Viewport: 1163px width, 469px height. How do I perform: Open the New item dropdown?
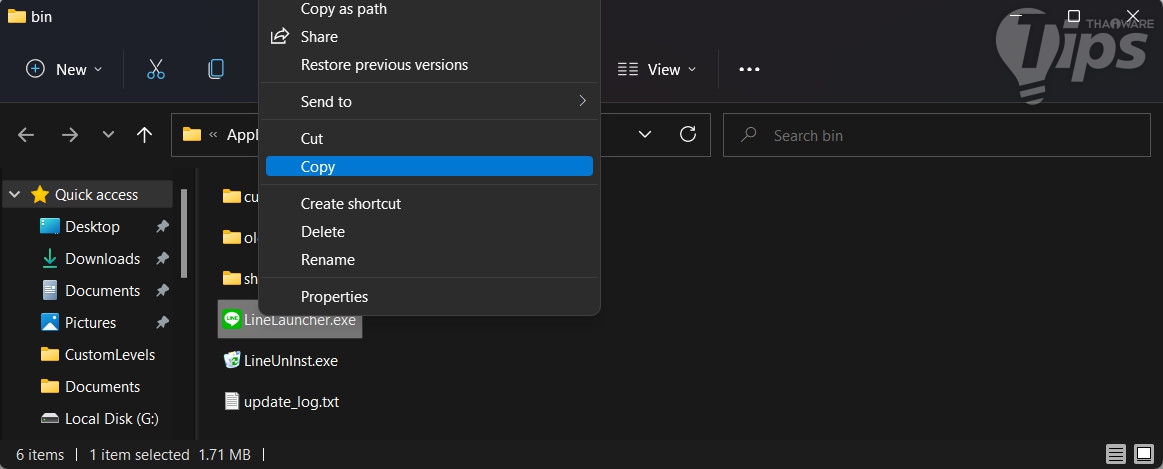tap(64, 69)
